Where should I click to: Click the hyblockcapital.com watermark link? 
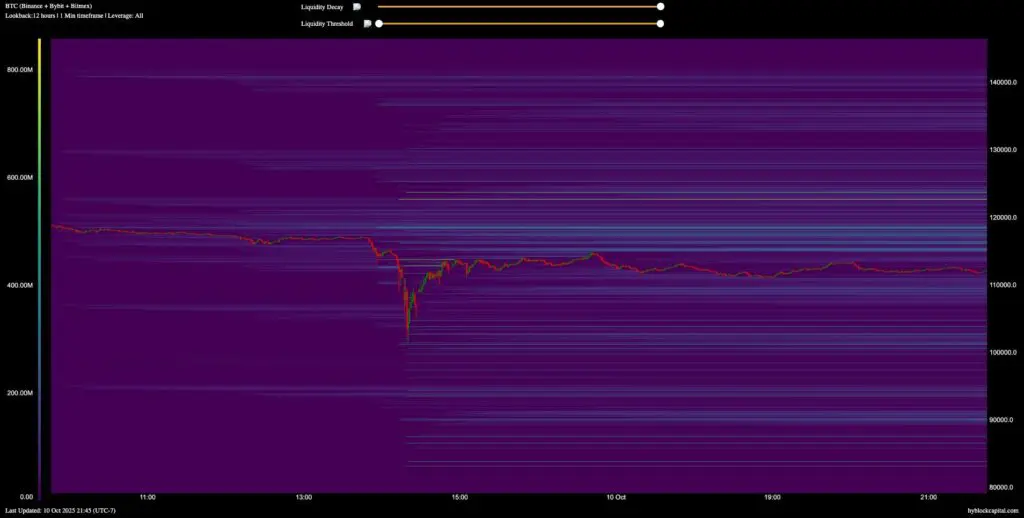tap(989, 510)
